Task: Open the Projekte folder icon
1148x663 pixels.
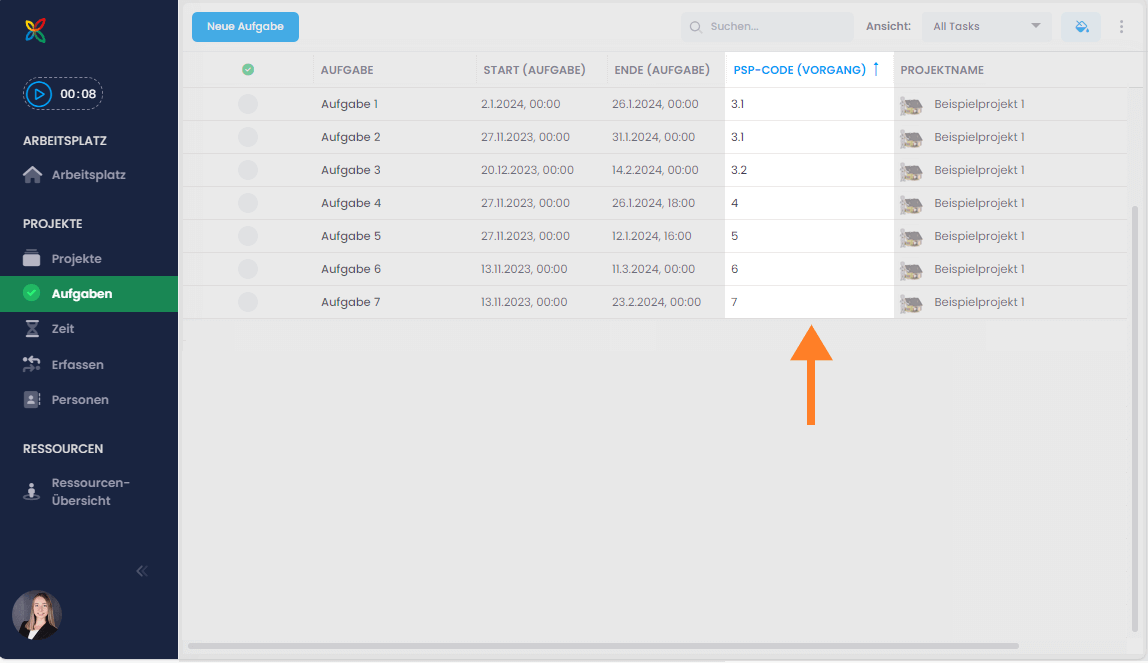Action: click(31, 258)
